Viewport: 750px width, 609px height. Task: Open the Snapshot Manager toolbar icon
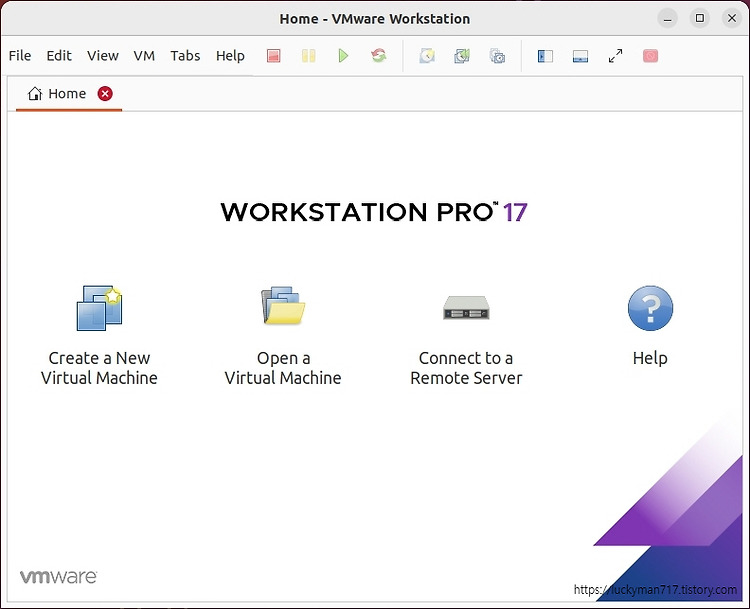[497, 56]
